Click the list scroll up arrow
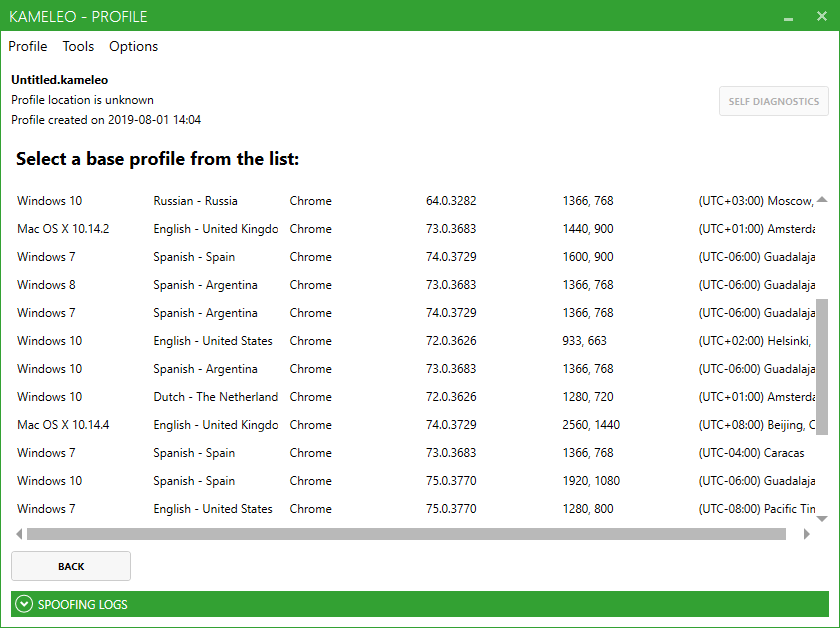The image size is (840, 628). 822,200
